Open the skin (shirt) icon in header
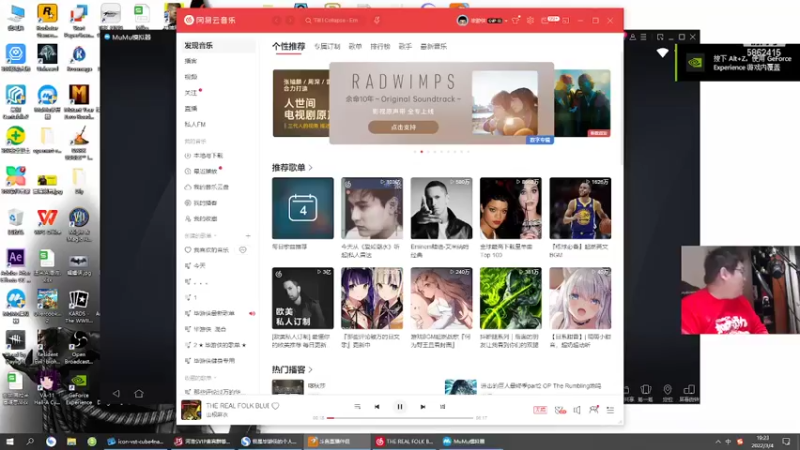The height and width of the screenshot is (450, 800). point(515,20)
